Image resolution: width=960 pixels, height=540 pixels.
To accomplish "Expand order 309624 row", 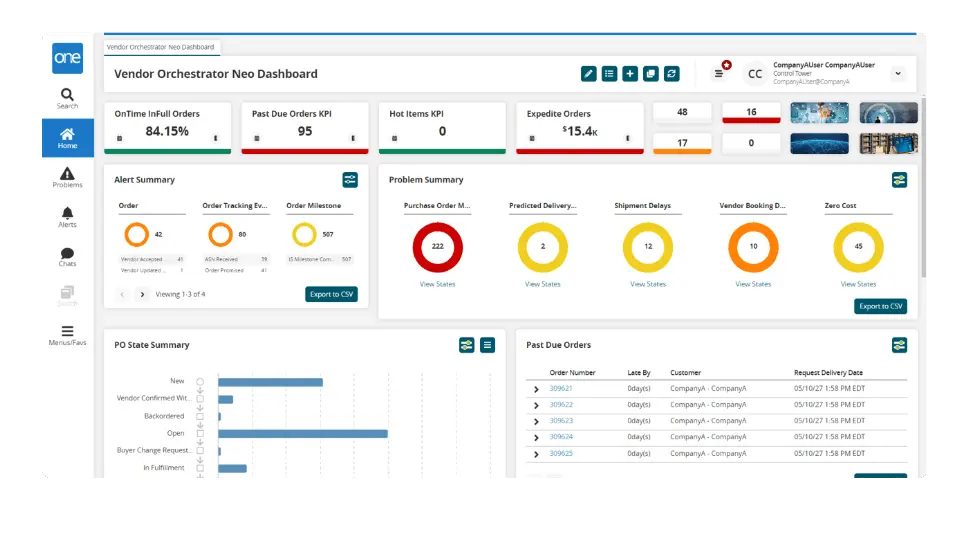I will tap(536, 437).
